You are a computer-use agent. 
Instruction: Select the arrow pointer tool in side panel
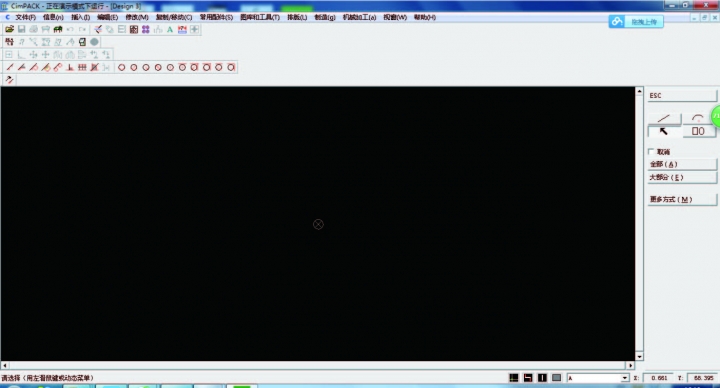664,131
